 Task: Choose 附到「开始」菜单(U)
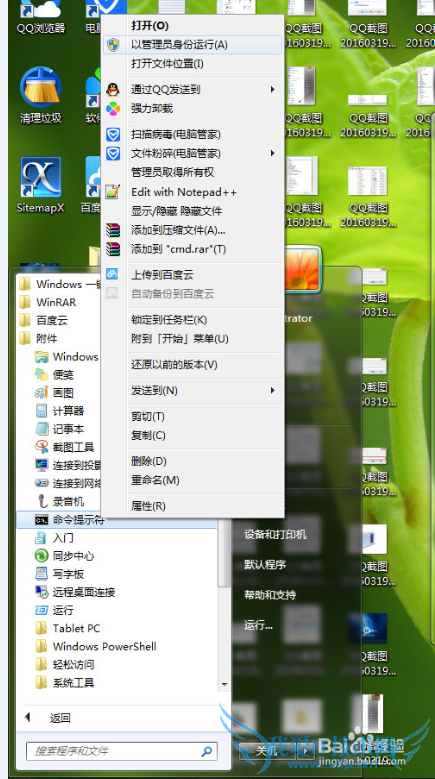coord(193,339)
